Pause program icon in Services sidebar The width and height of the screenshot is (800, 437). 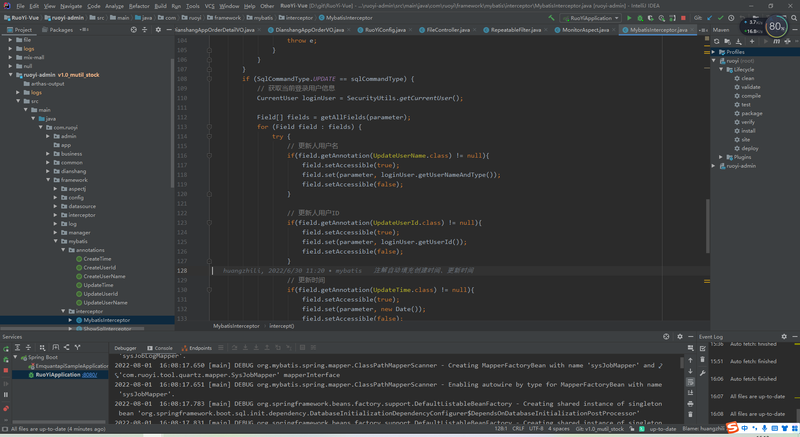pyautogui.click(x=6, y=394)
